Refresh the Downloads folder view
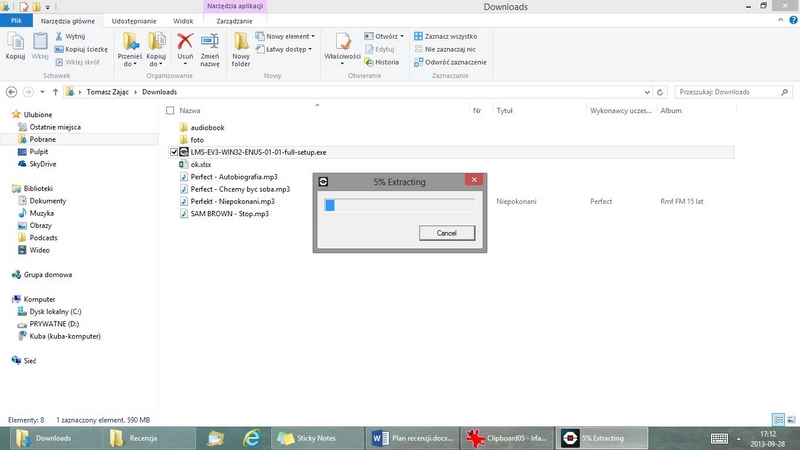This screenshot has width=800, height=450. 660,92
